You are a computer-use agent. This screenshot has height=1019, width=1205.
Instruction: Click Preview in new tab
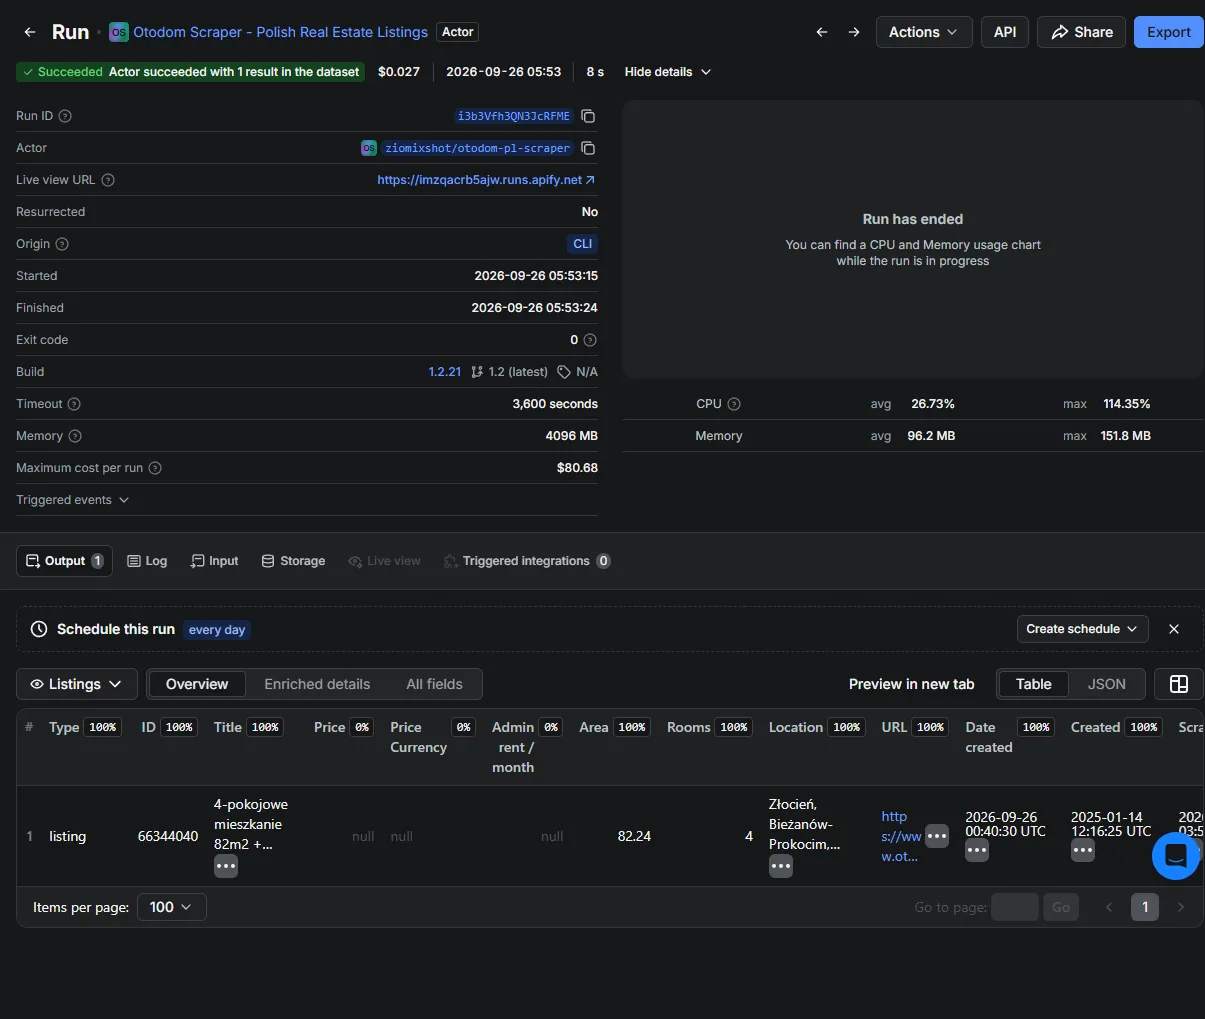[x=911, y=684]
